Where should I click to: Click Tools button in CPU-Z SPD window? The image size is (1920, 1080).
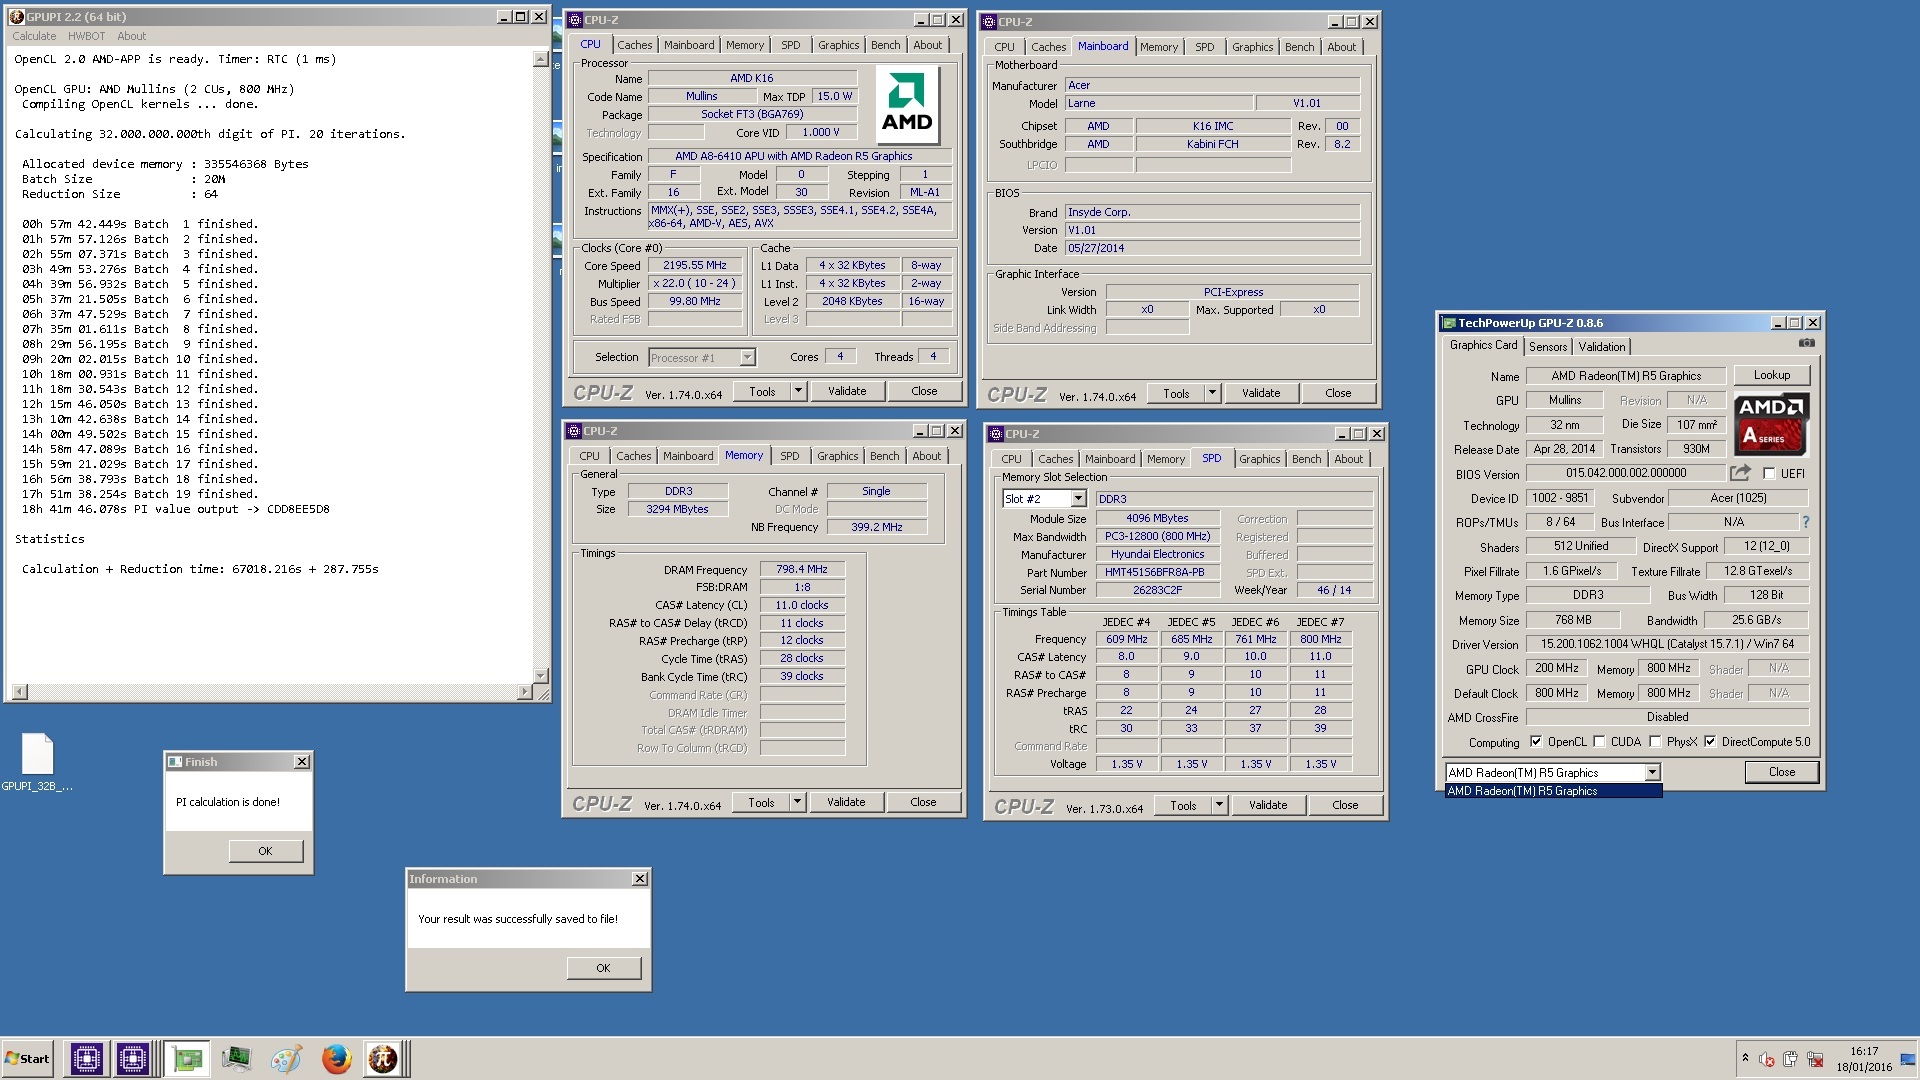pyautogui.click(x=1183, y=805)
